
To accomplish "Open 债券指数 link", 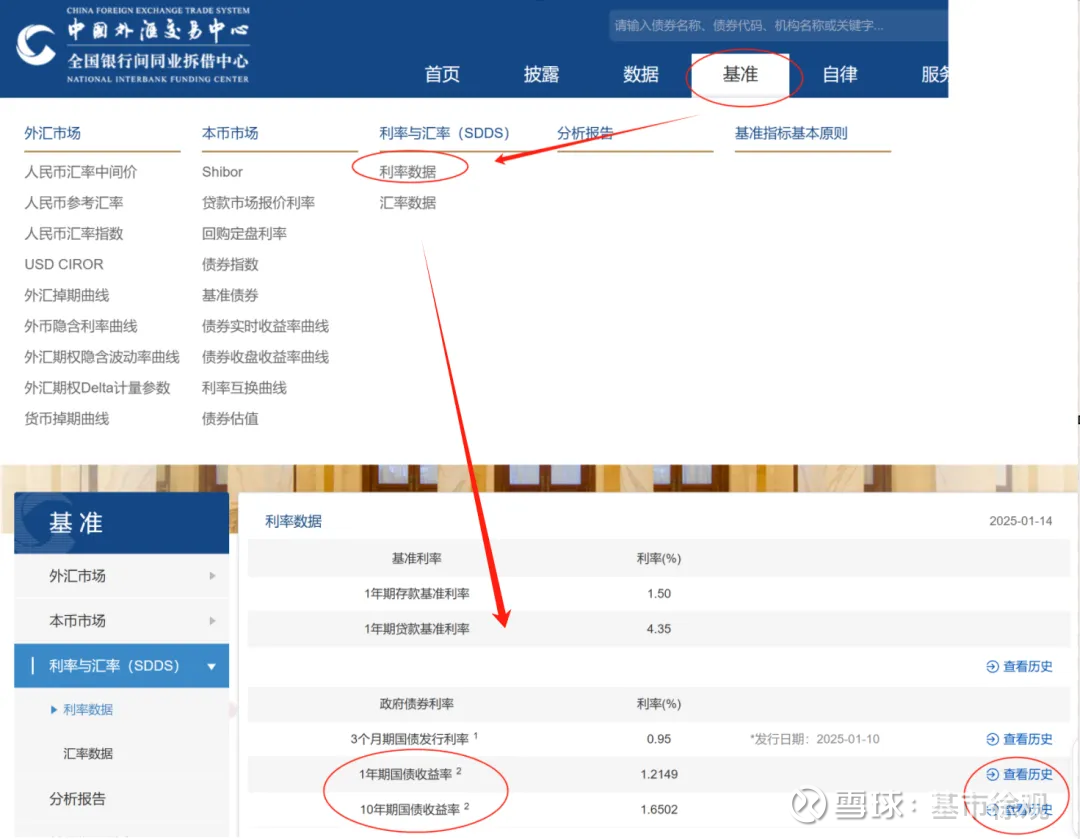I will click(x=230, y=265).
